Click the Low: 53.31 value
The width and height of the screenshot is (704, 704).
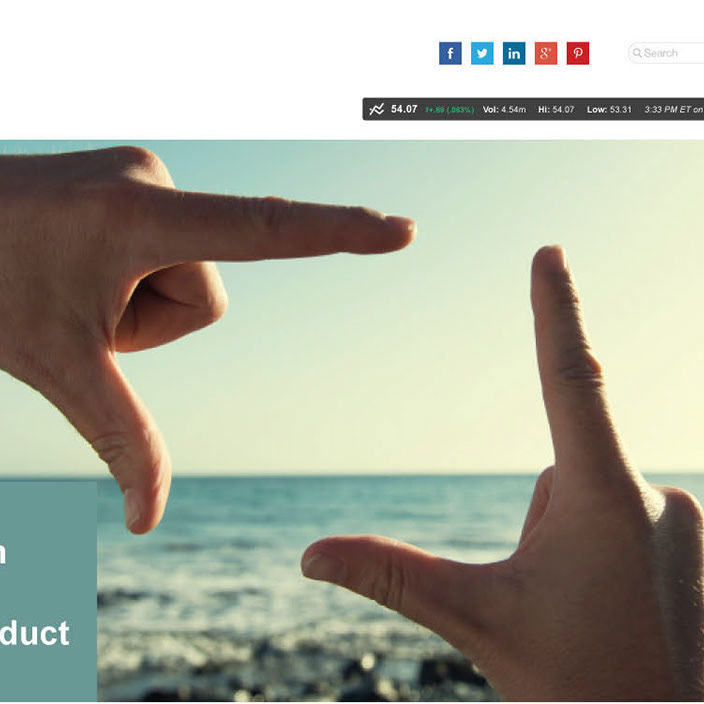pyautogui.click(x=609, y=110)
